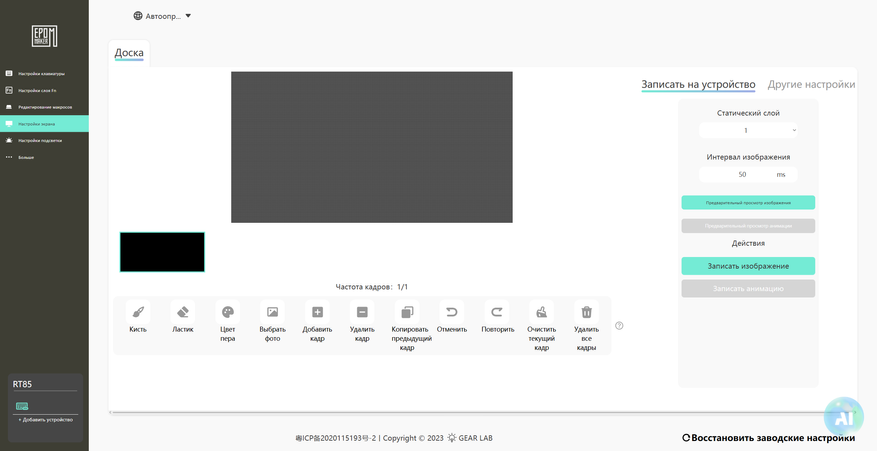Click the Повторить redo arrow
Viewport: 877px width, 451px height.
[x=497, y=312]
